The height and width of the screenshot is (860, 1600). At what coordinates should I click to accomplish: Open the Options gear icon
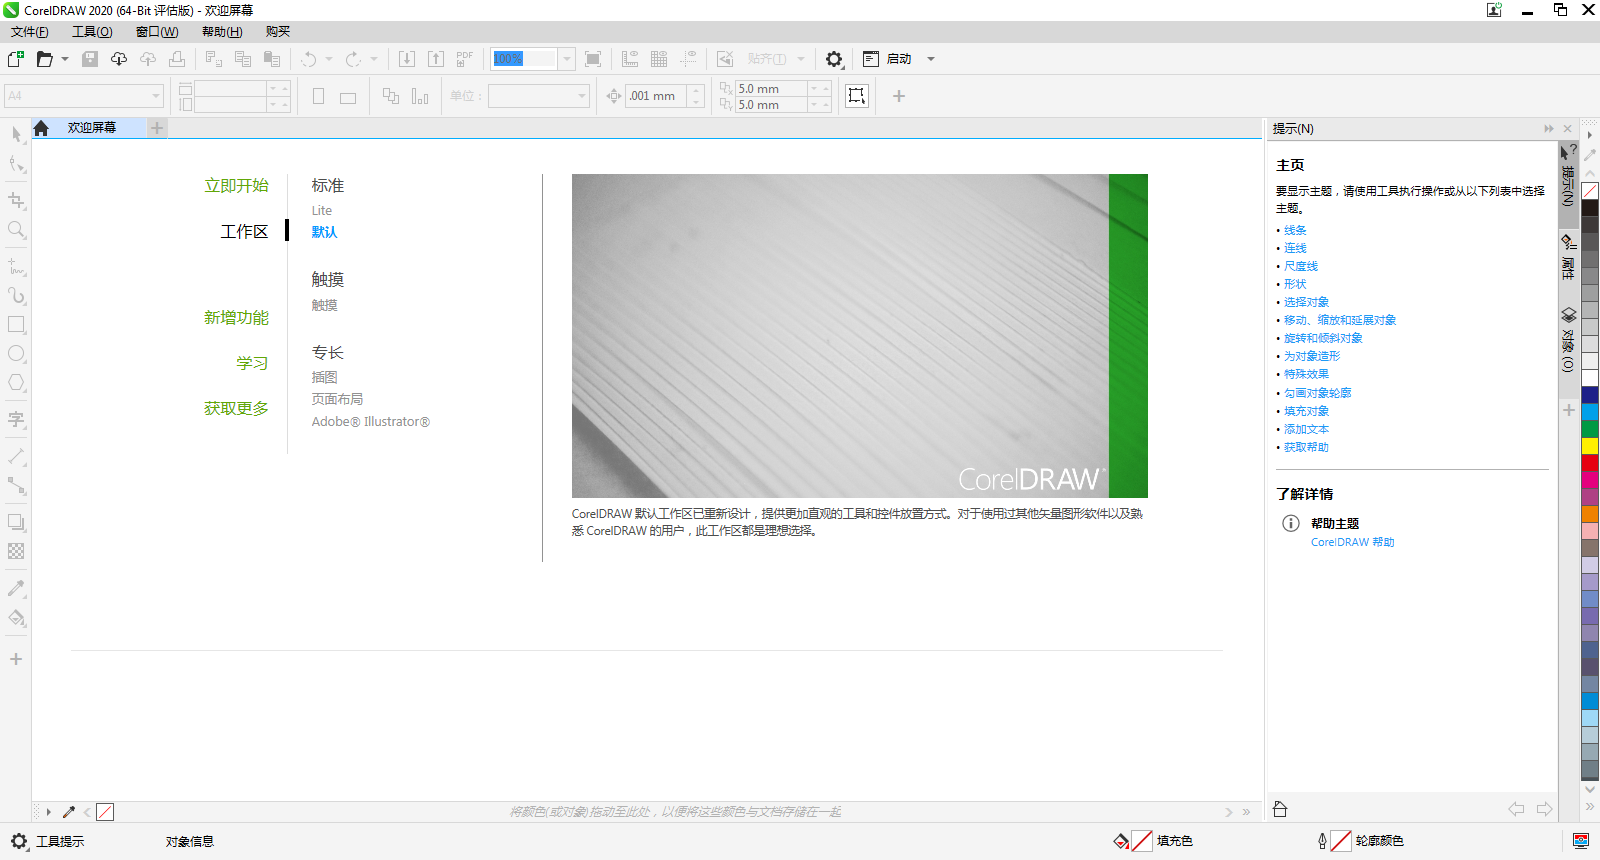point(834,59)
